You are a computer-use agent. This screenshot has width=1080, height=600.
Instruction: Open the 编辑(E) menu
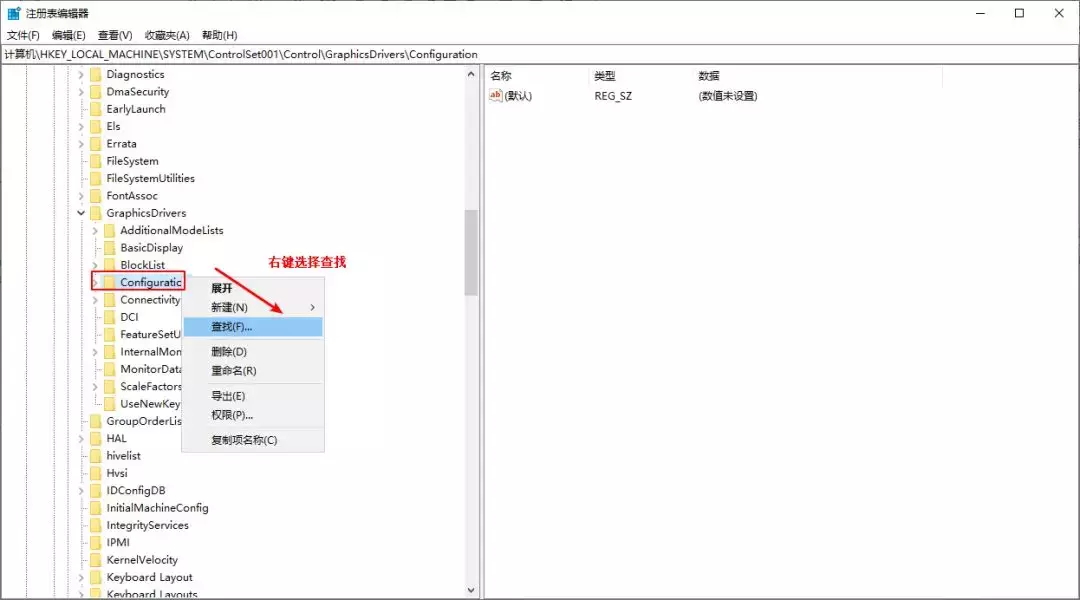click(68, 35)
